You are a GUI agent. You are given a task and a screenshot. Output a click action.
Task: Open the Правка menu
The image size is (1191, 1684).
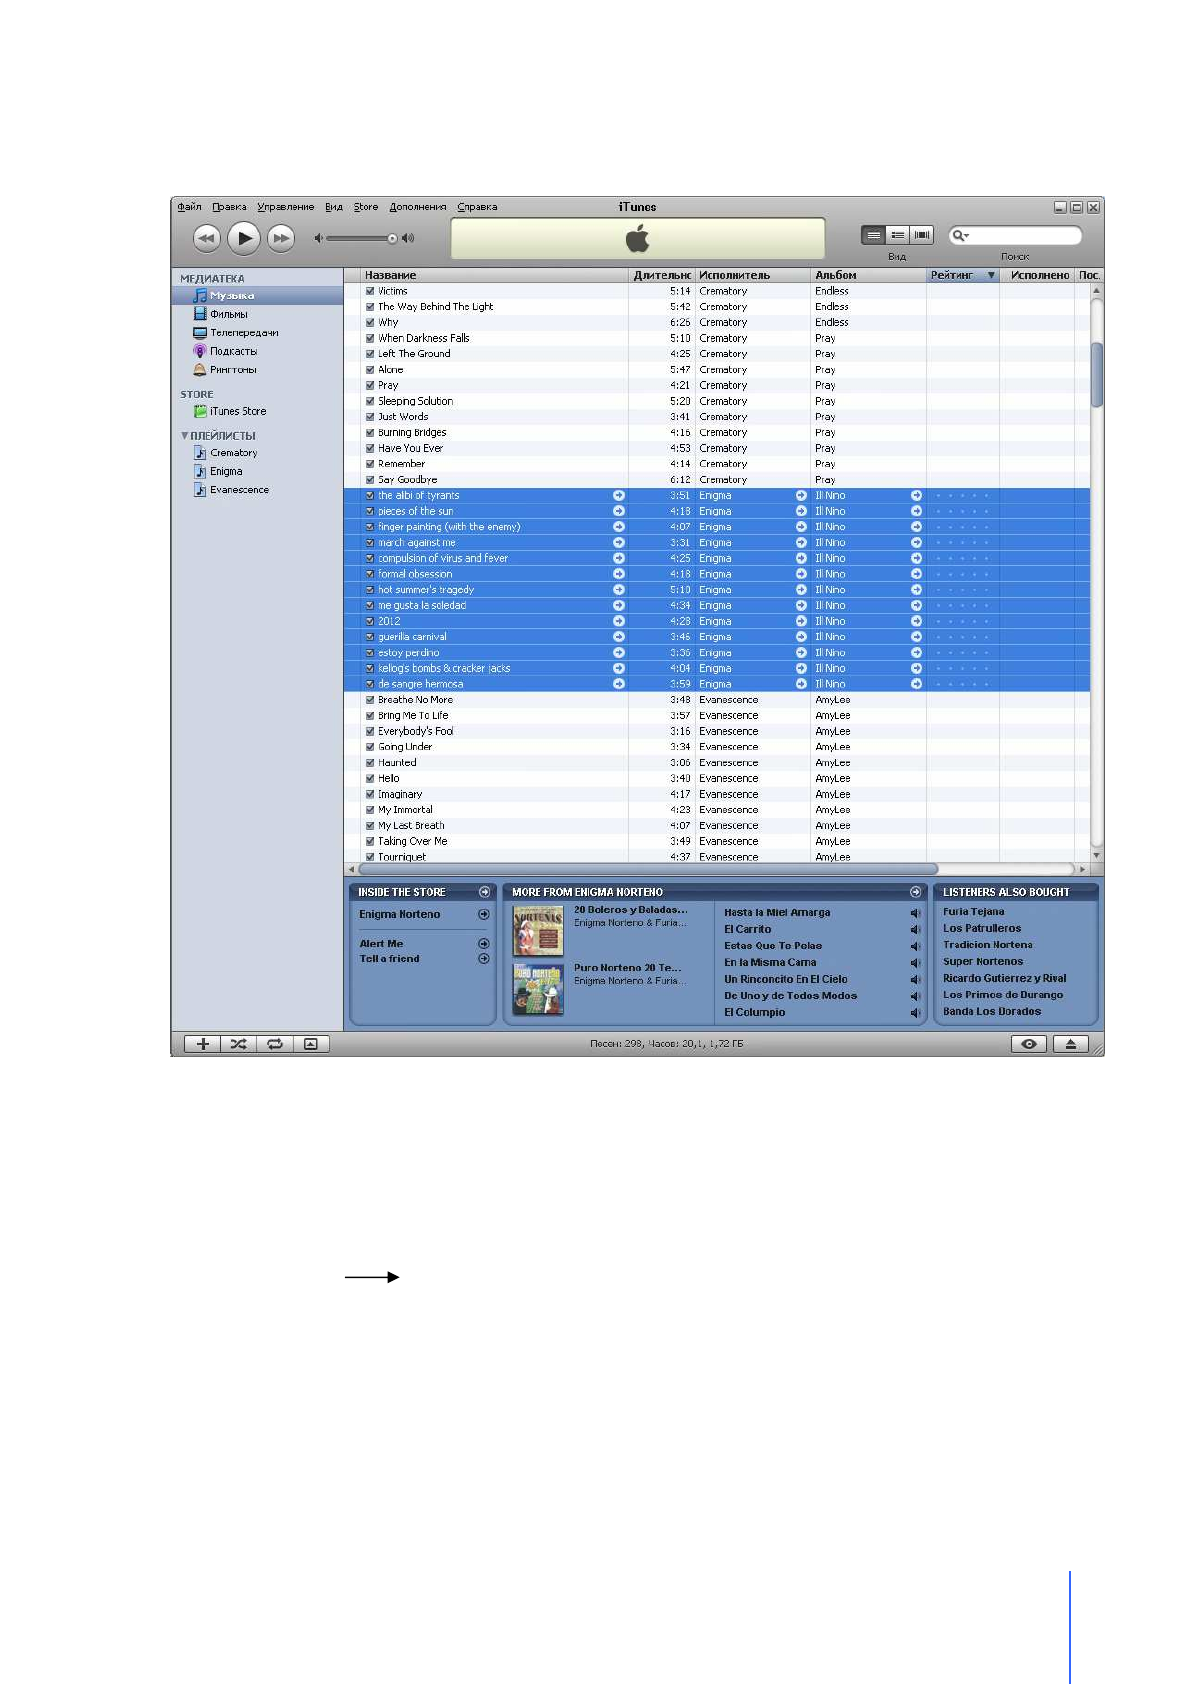[229, 207]
